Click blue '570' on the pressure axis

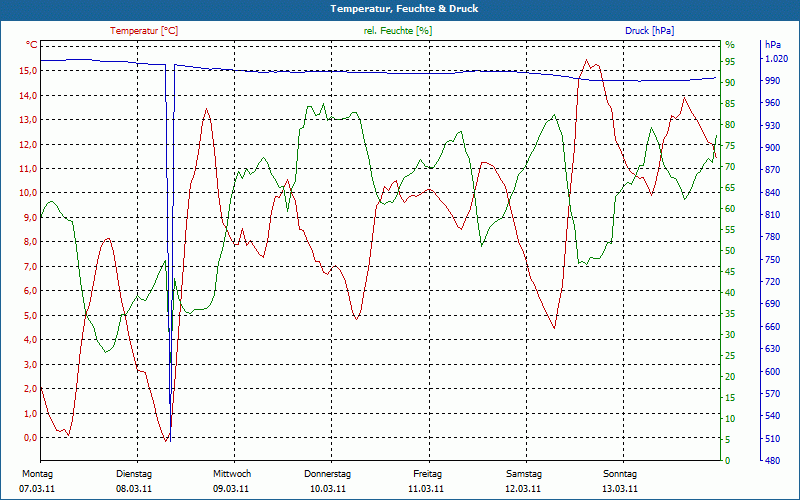point(773,394)
